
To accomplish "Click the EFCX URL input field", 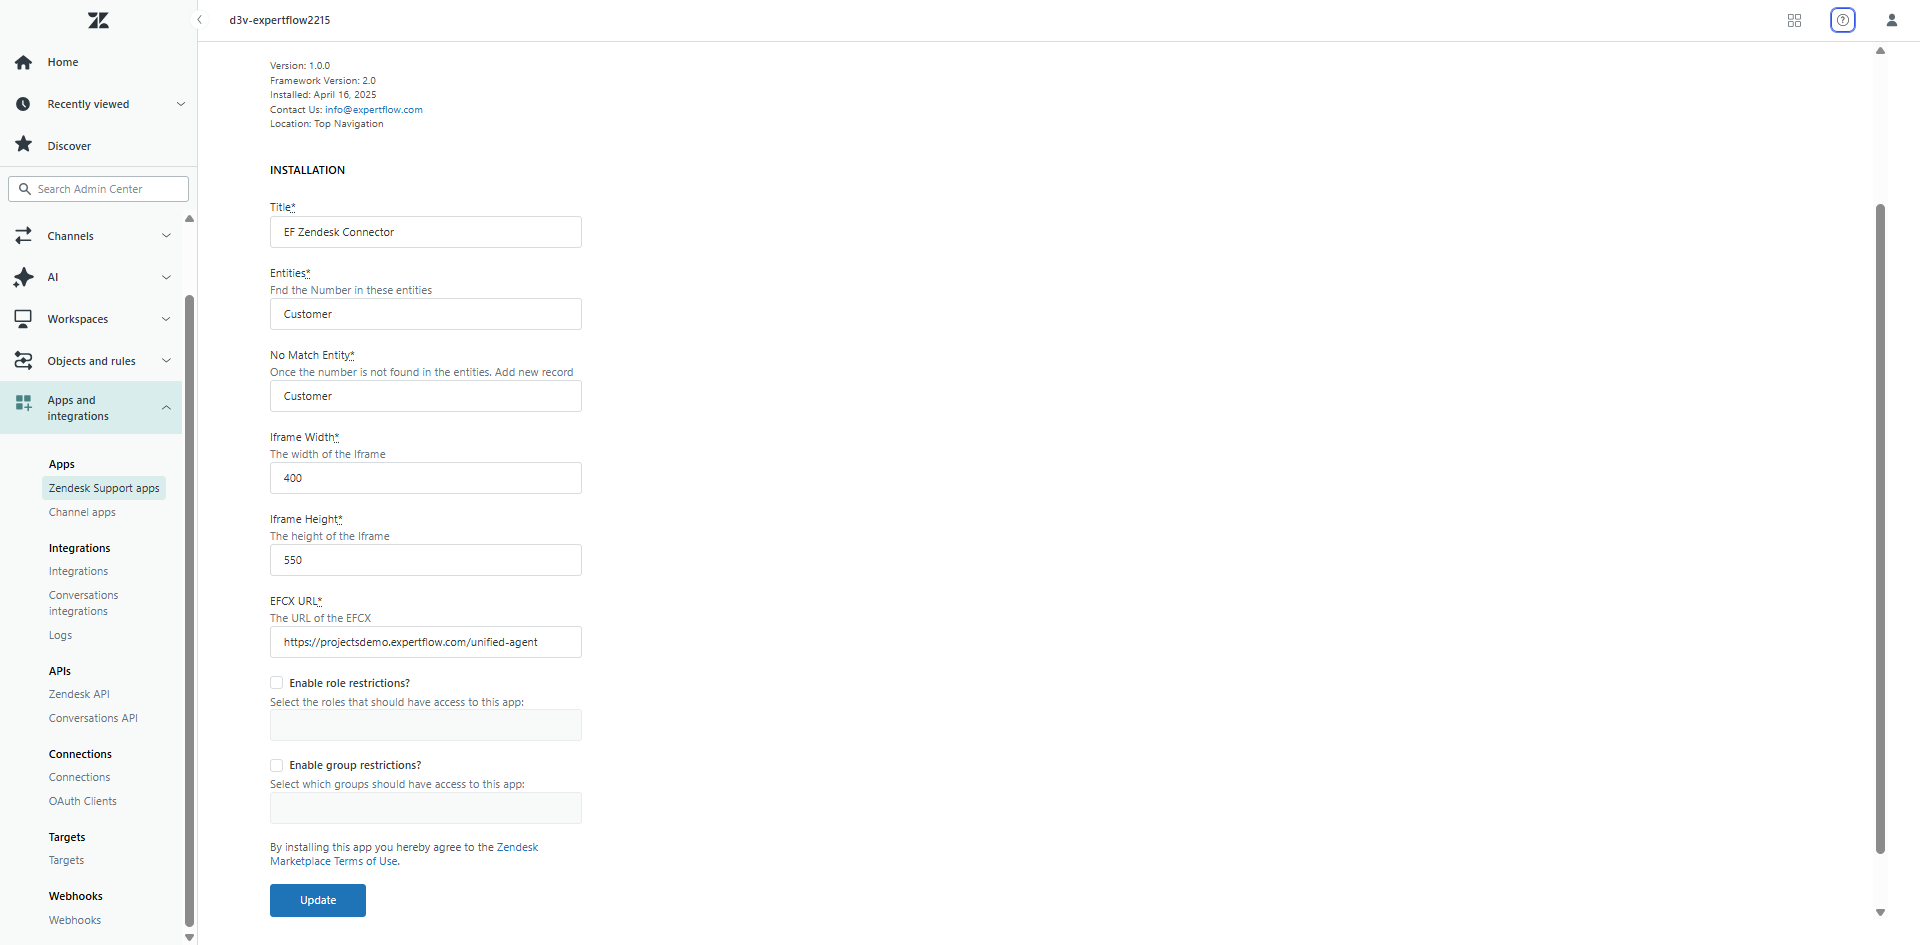I will (x=425, y=642).
